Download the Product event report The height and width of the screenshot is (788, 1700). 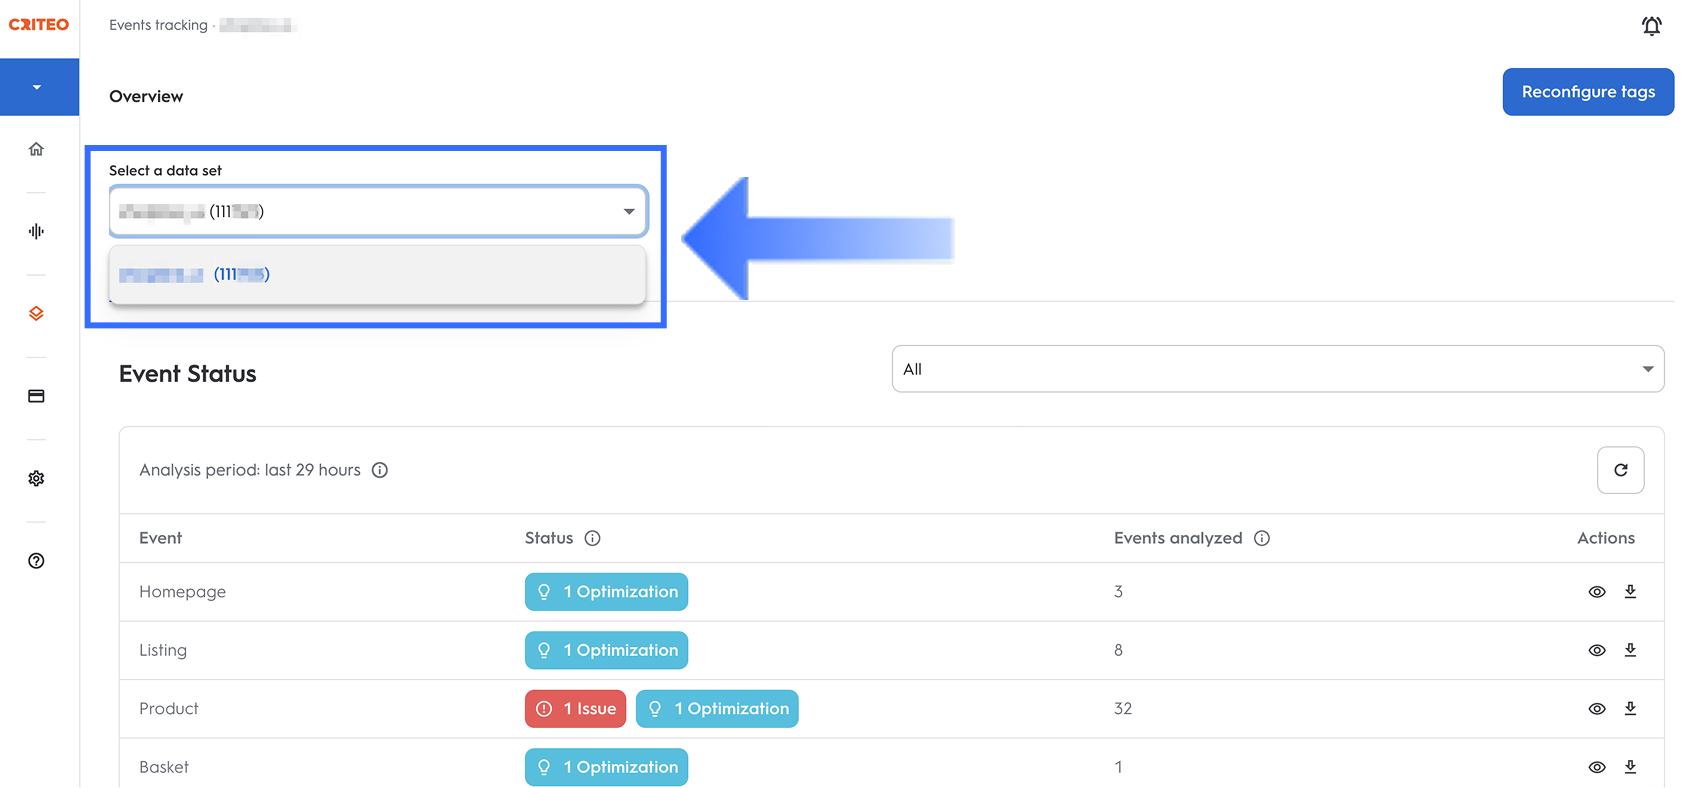click(1630, 708)
